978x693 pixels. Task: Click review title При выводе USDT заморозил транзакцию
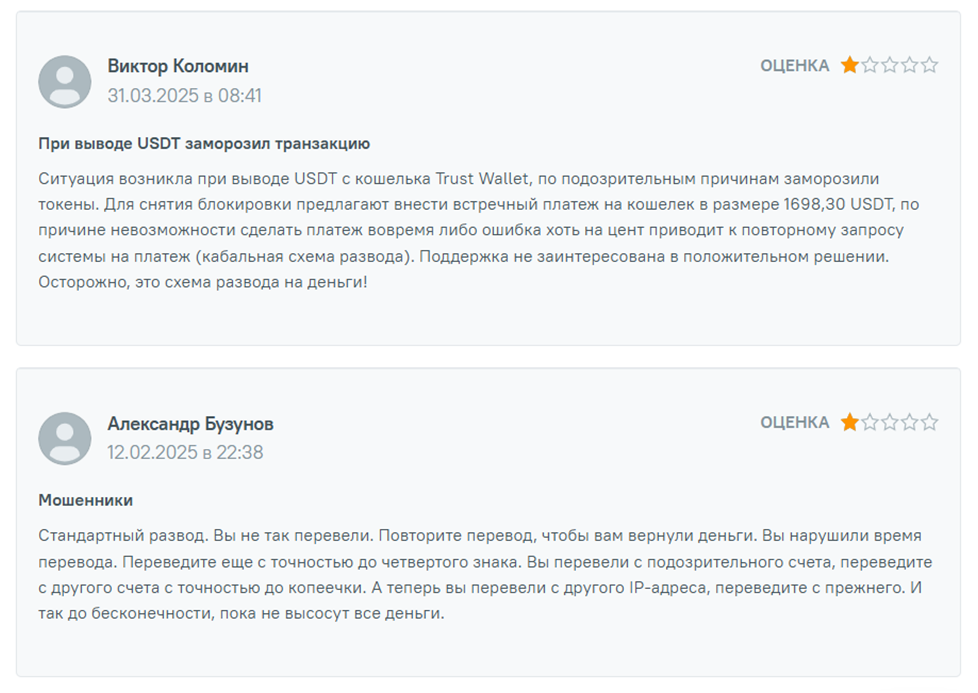(x=204, y=144)
